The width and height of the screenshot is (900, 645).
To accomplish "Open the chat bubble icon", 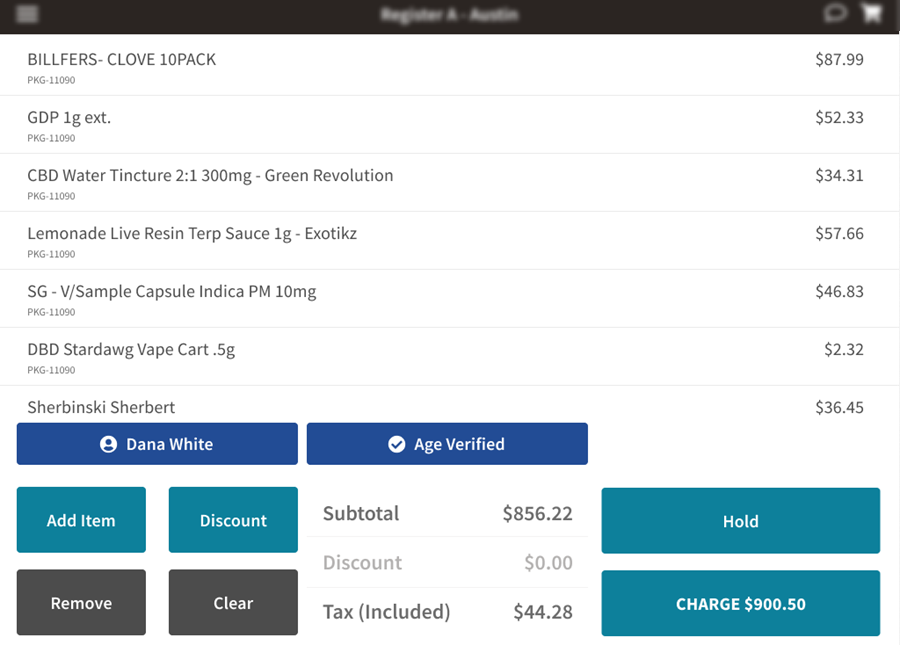I will pyautogui.click(x=835, y=13).
